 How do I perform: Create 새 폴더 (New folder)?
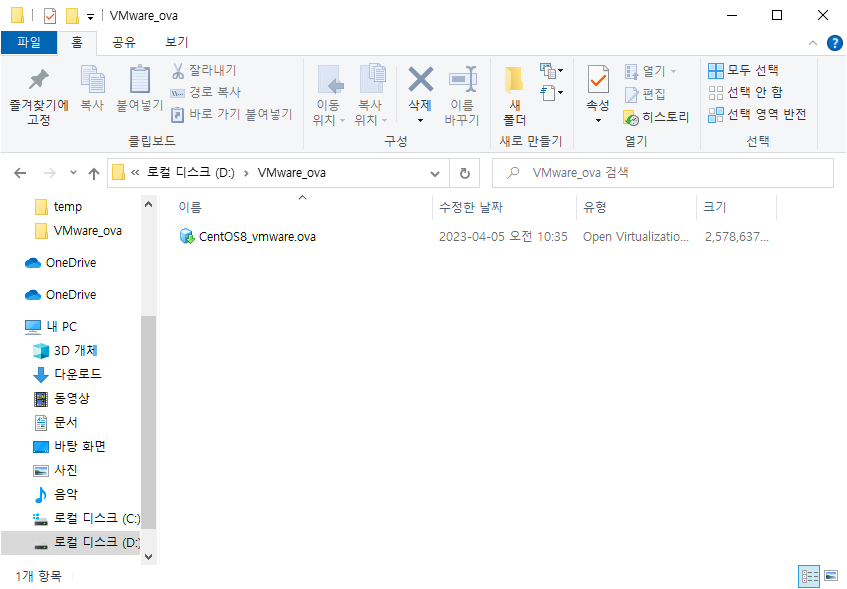(x=515, y=96)
